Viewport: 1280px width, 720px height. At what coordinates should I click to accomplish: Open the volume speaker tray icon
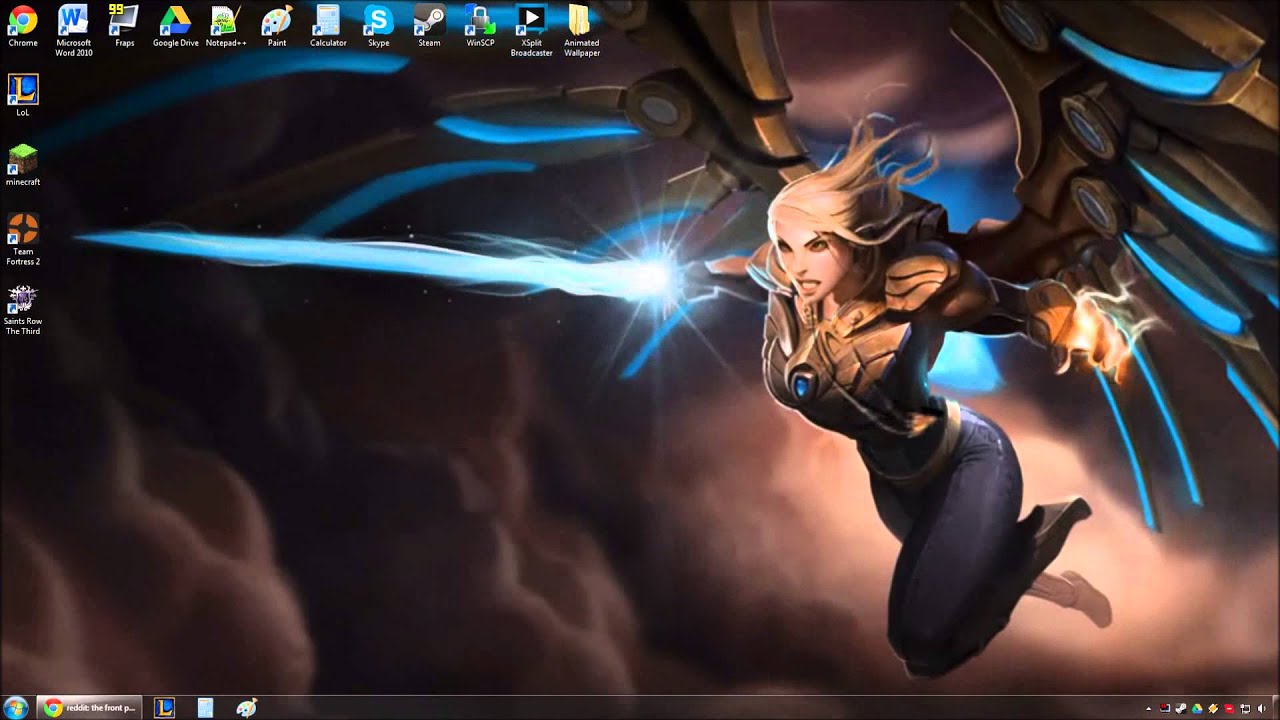[x=1261, y=709]
